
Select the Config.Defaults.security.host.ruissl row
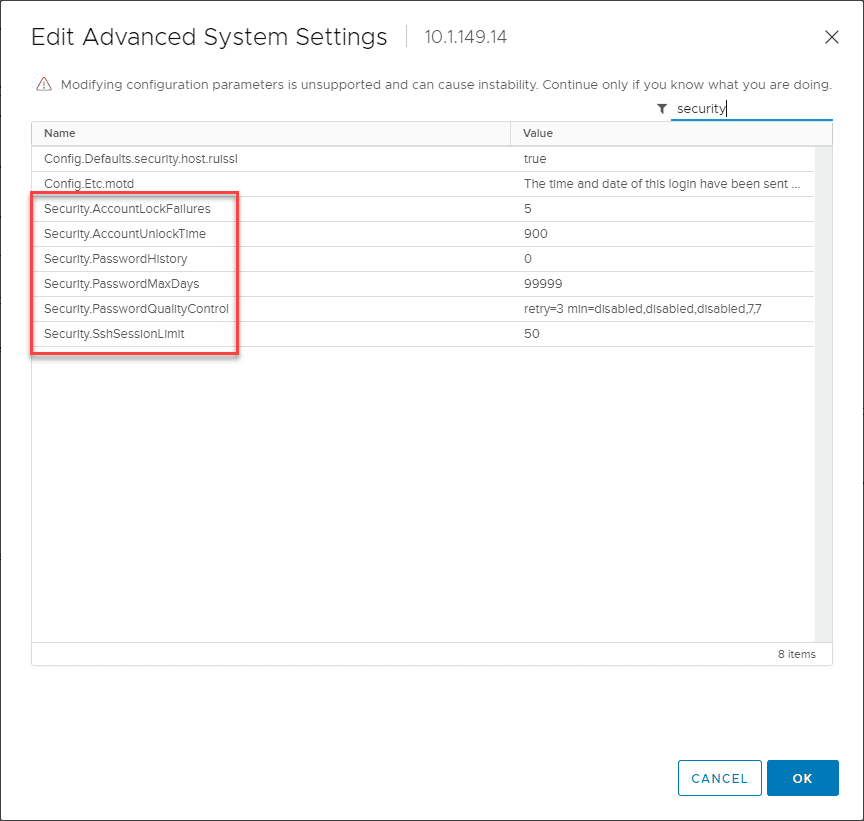[141, 159]
